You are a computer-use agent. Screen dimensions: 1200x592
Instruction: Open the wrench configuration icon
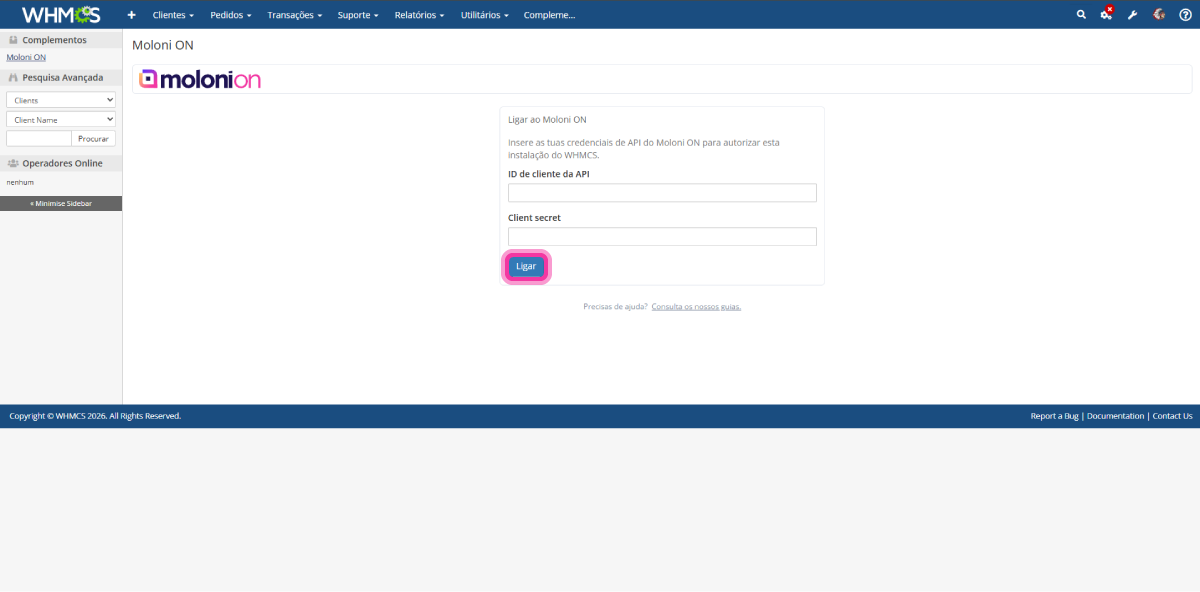pos(1133,15)
